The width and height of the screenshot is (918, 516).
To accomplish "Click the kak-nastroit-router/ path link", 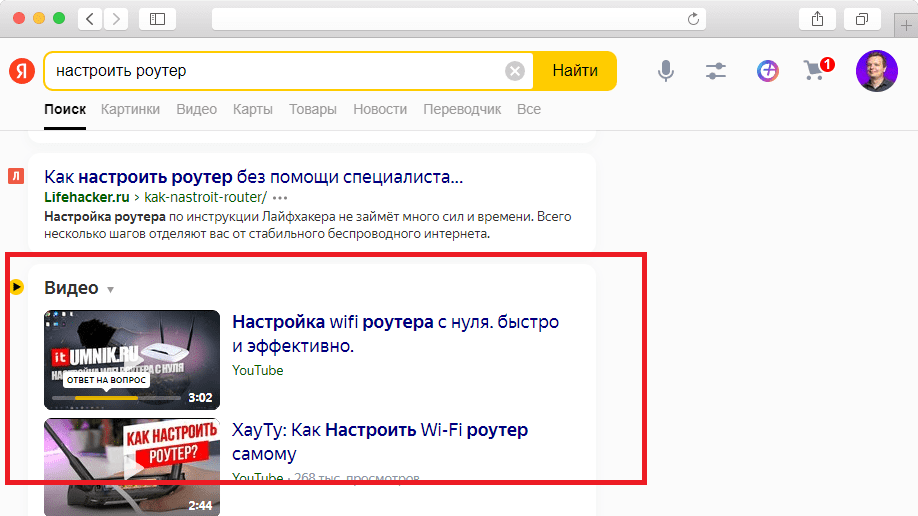I will [x=205, y=197].
